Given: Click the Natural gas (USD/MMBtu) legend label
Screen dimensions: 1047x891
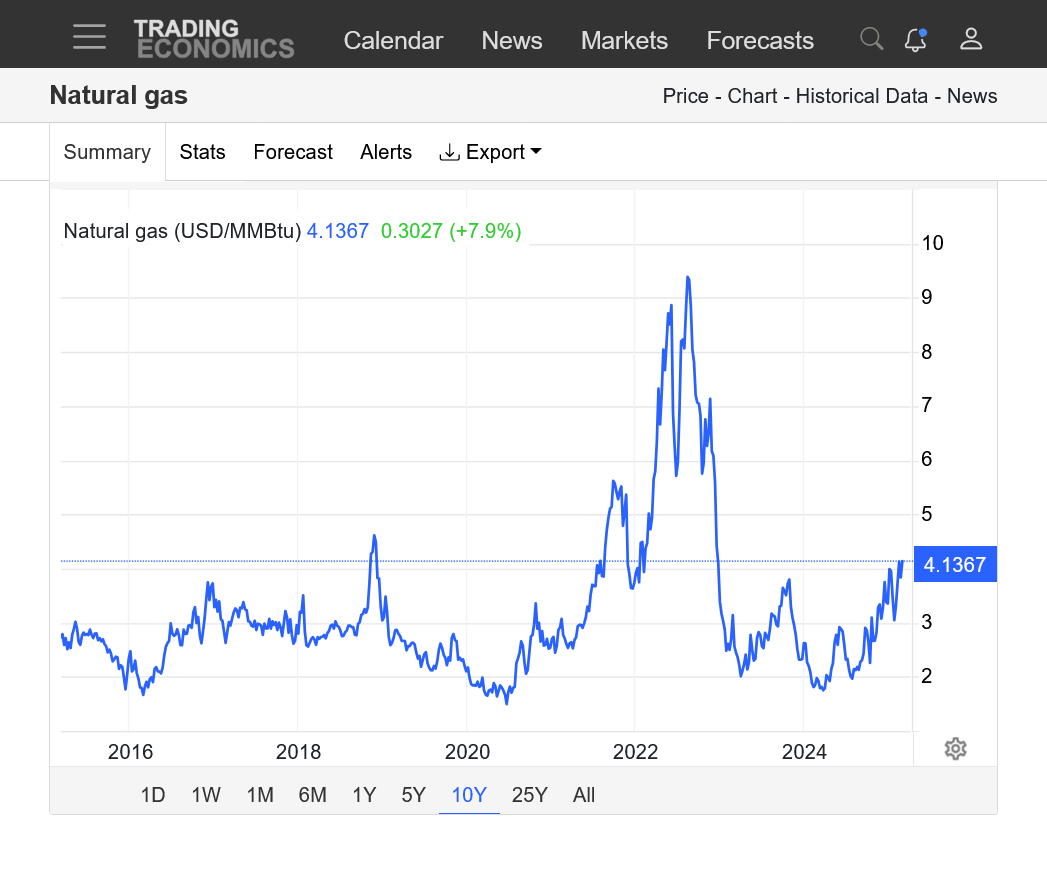Looking at the screenshot, I should (182, 231).
